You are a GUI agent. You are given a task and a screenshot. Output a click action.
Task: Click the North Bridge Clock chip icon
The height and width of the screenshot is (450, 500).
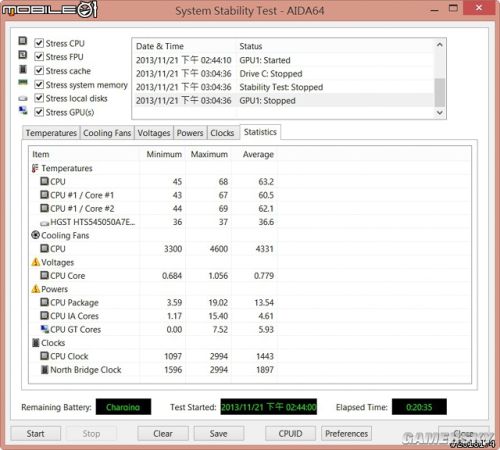[44, 370]
